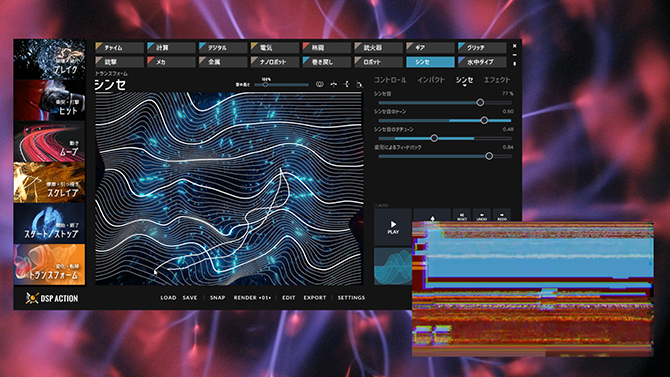Click the DSP ACTION logo

point(52,298)
